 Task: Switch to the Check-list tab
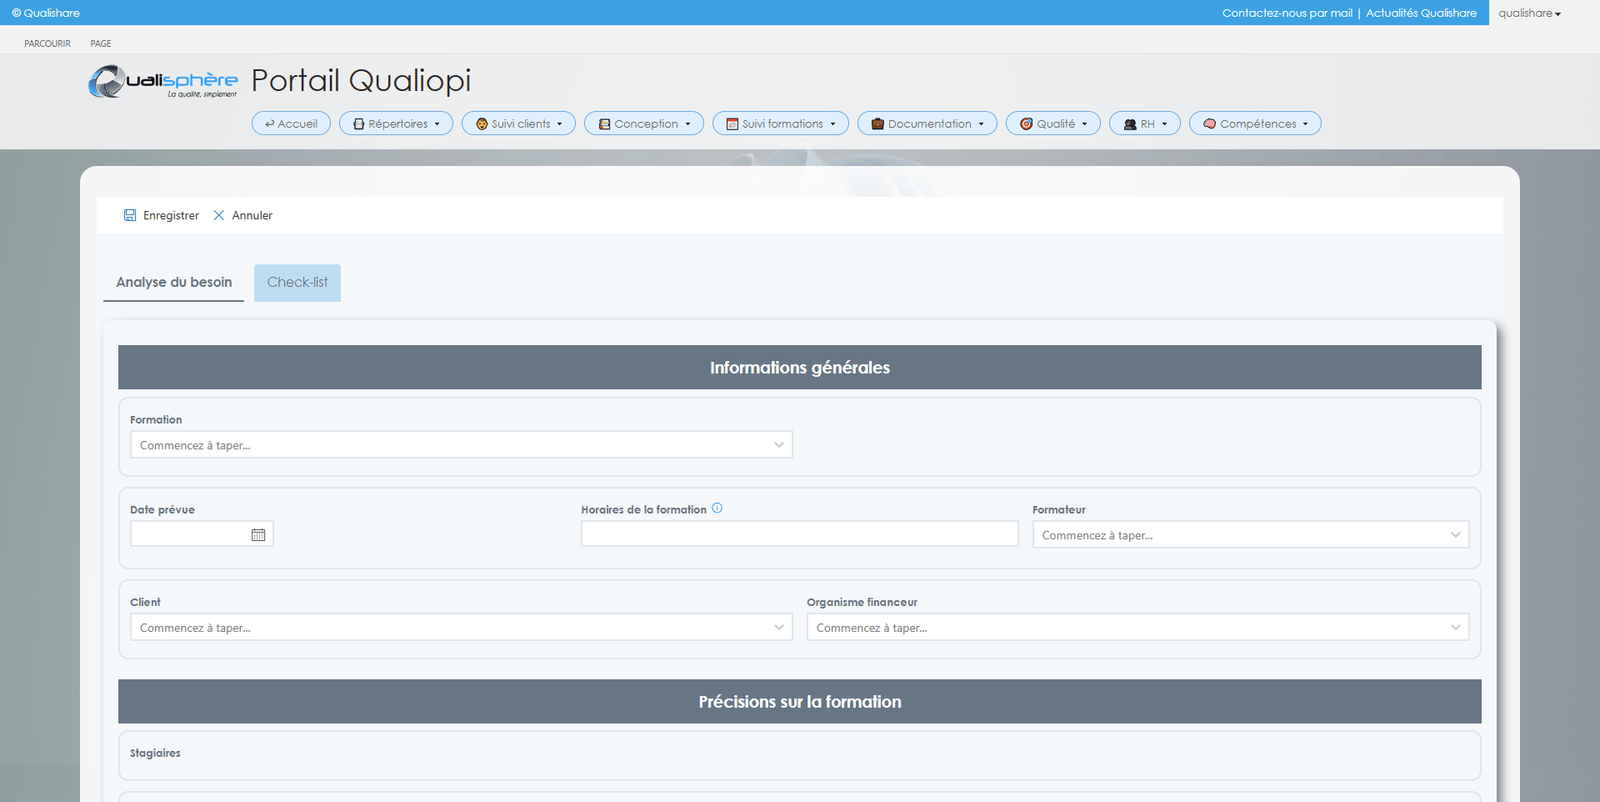297,283
